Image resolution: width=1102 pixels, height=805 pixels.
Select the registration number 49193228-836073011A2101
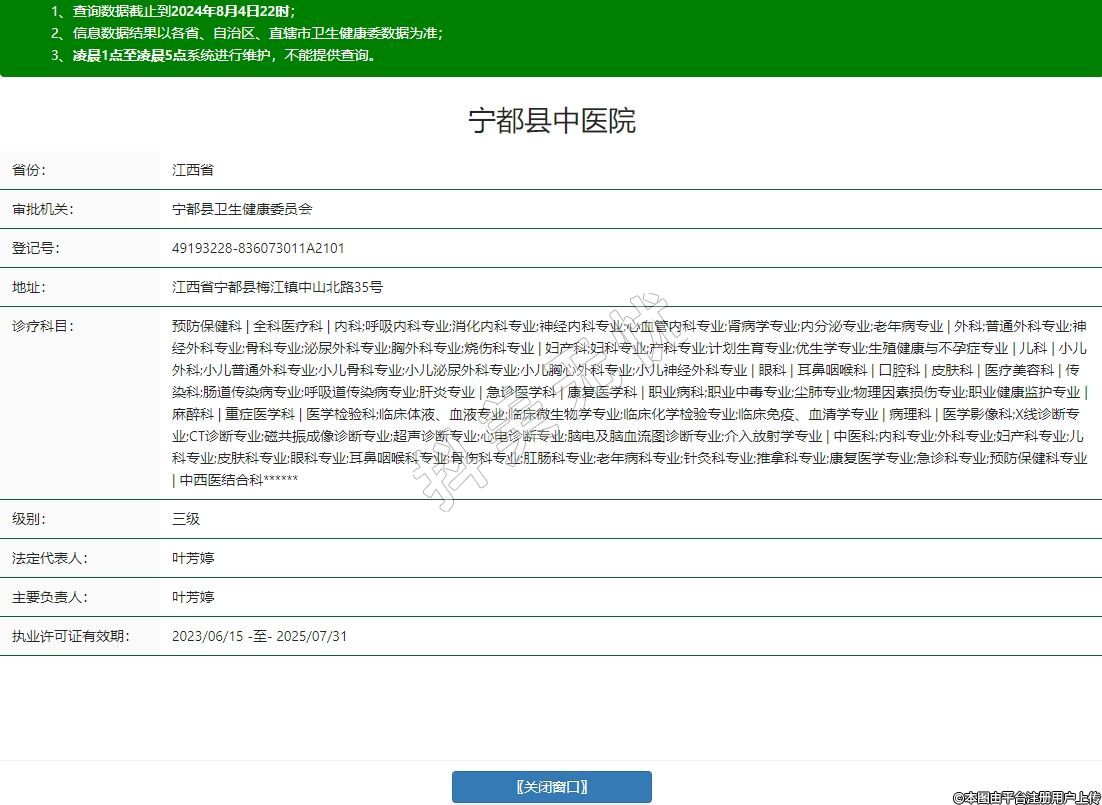[x=258, y=248]
